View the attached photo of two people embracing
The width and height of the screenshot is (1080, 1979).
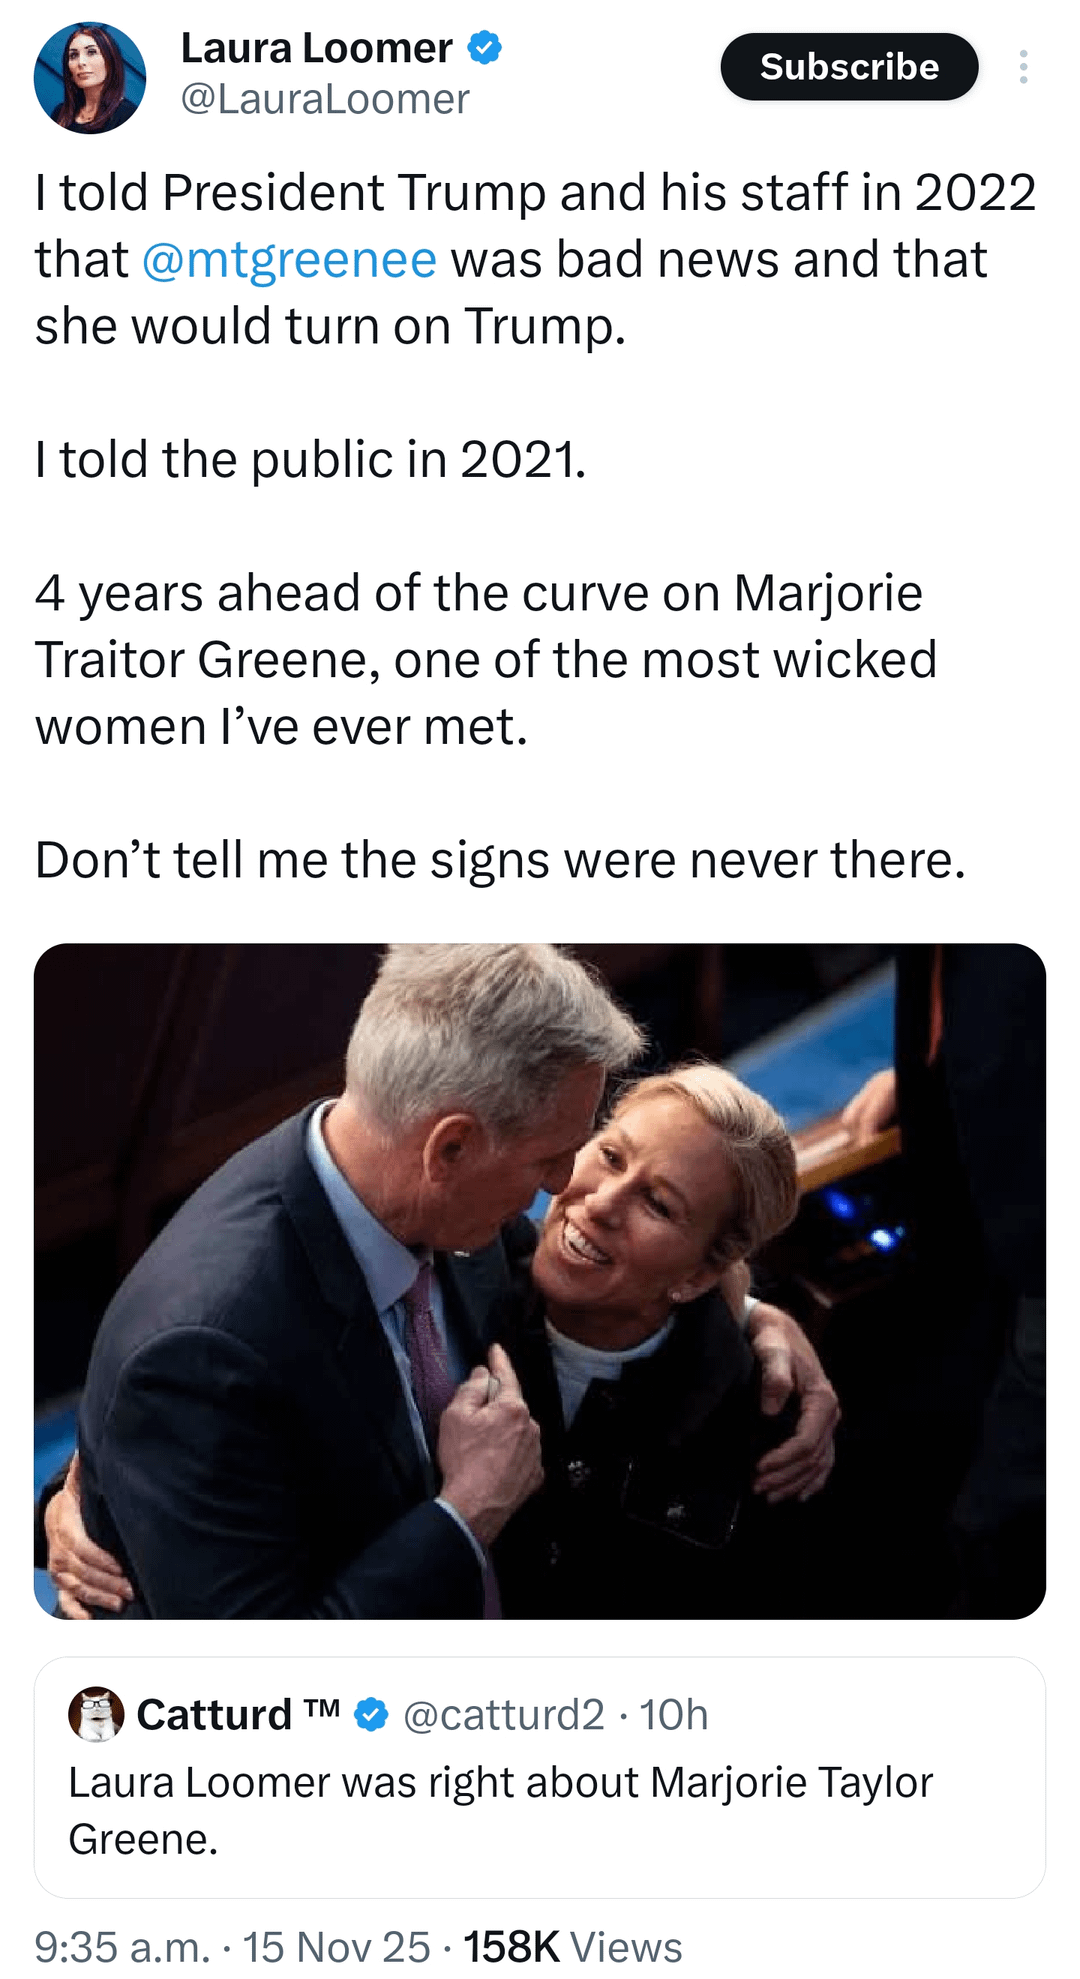[x=540, y=1281]
